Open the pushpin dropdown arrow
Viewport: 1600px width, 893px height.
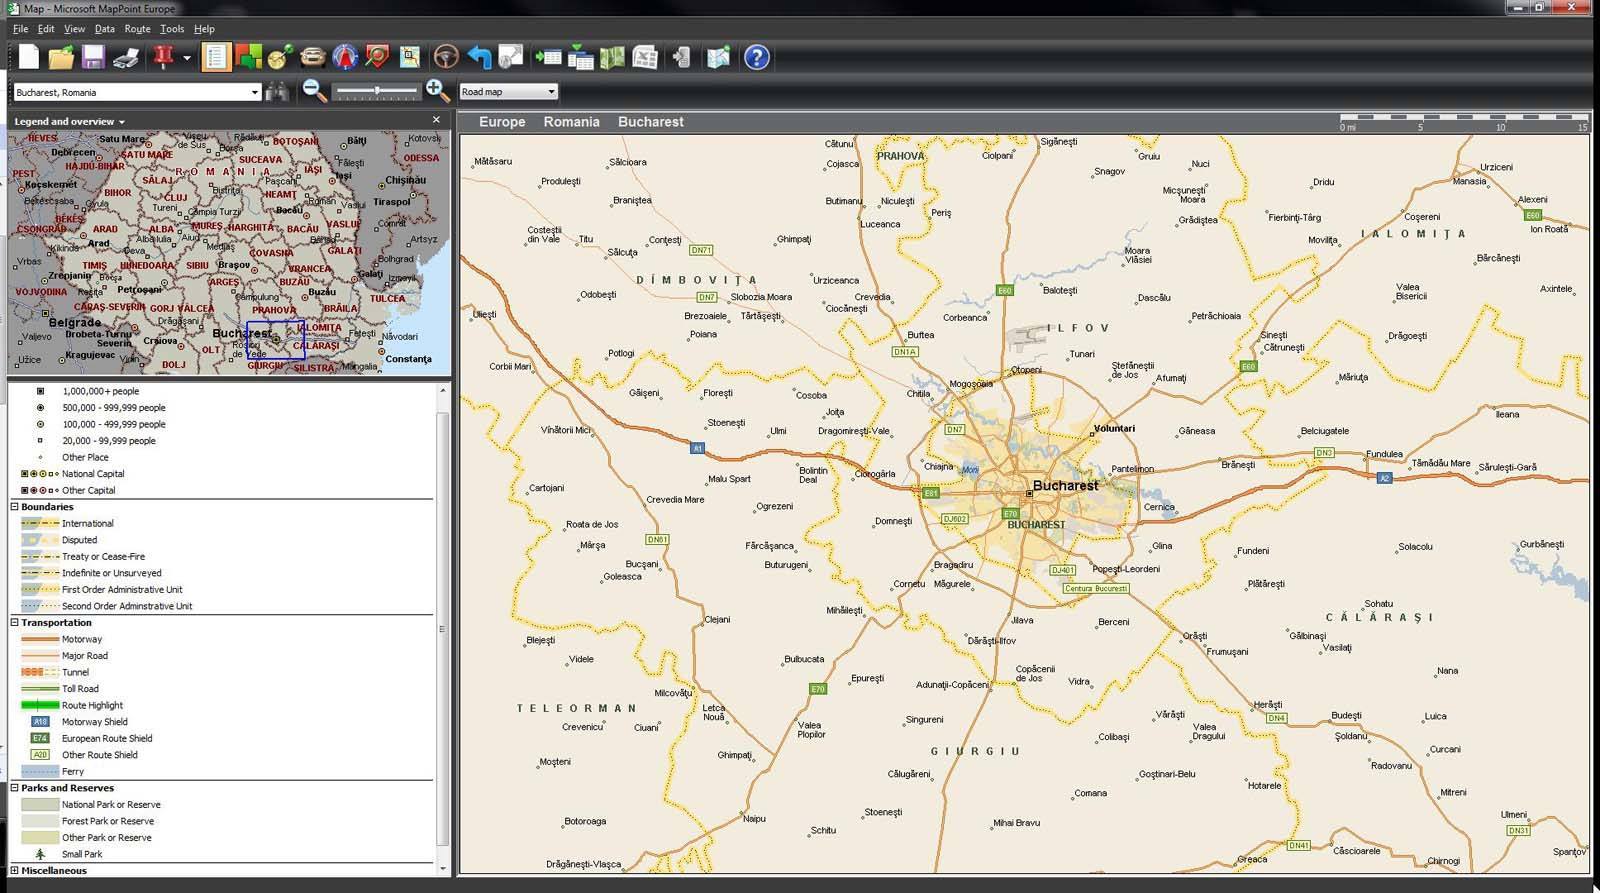click(187, 58)
